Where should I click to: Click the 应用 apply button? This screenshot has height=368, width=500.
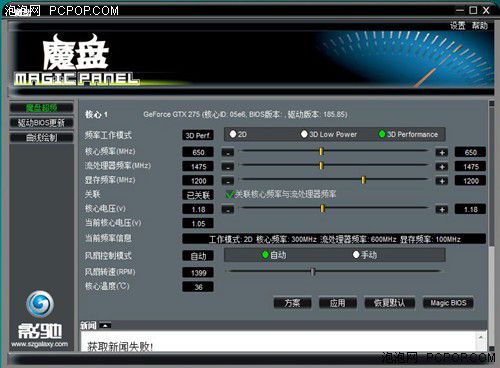(338, 303)
